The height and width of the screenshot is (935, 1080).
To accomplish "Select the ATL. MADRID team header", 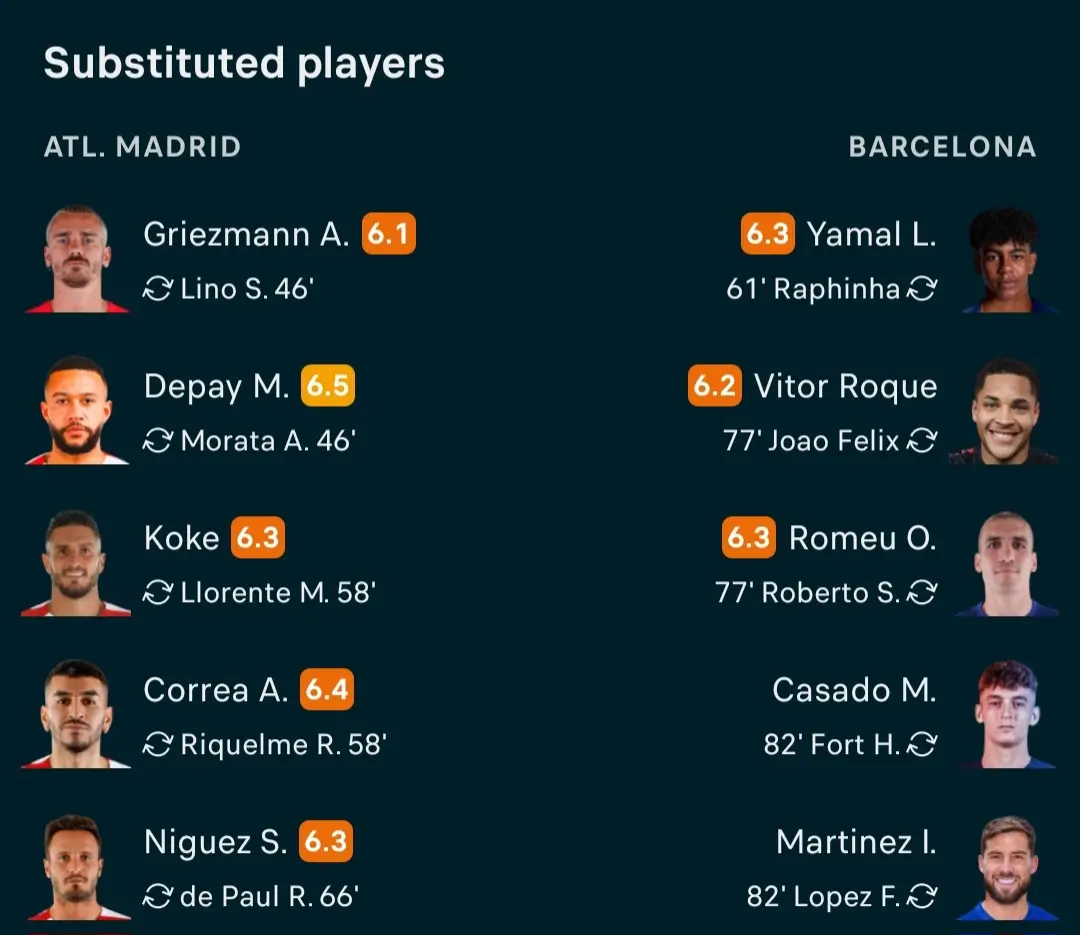I will tap(142, 147).
